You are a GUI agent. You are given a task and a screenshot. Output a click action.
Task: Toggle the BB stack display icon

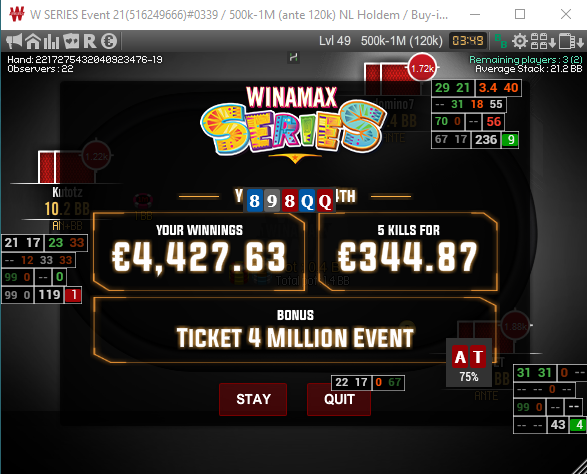coord(501,41)
